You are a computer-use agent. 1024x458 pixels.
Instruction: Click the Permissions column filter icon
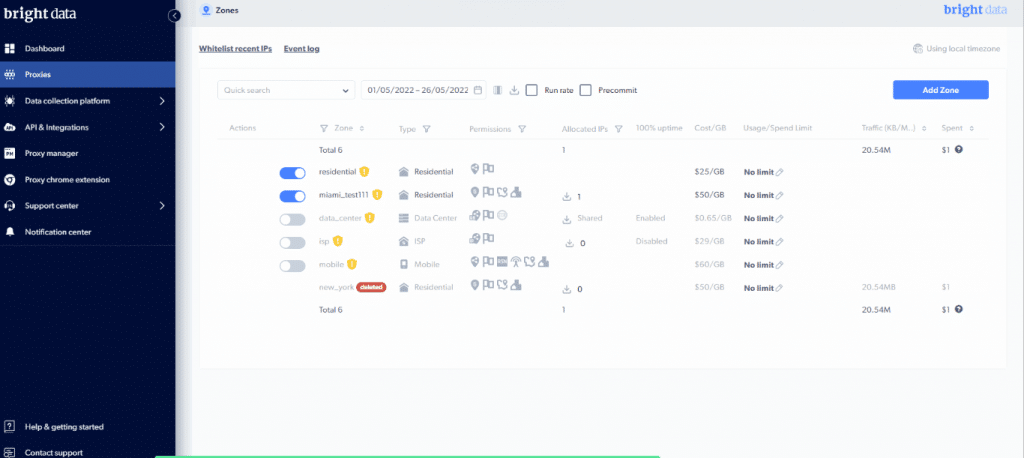[522, 129]
